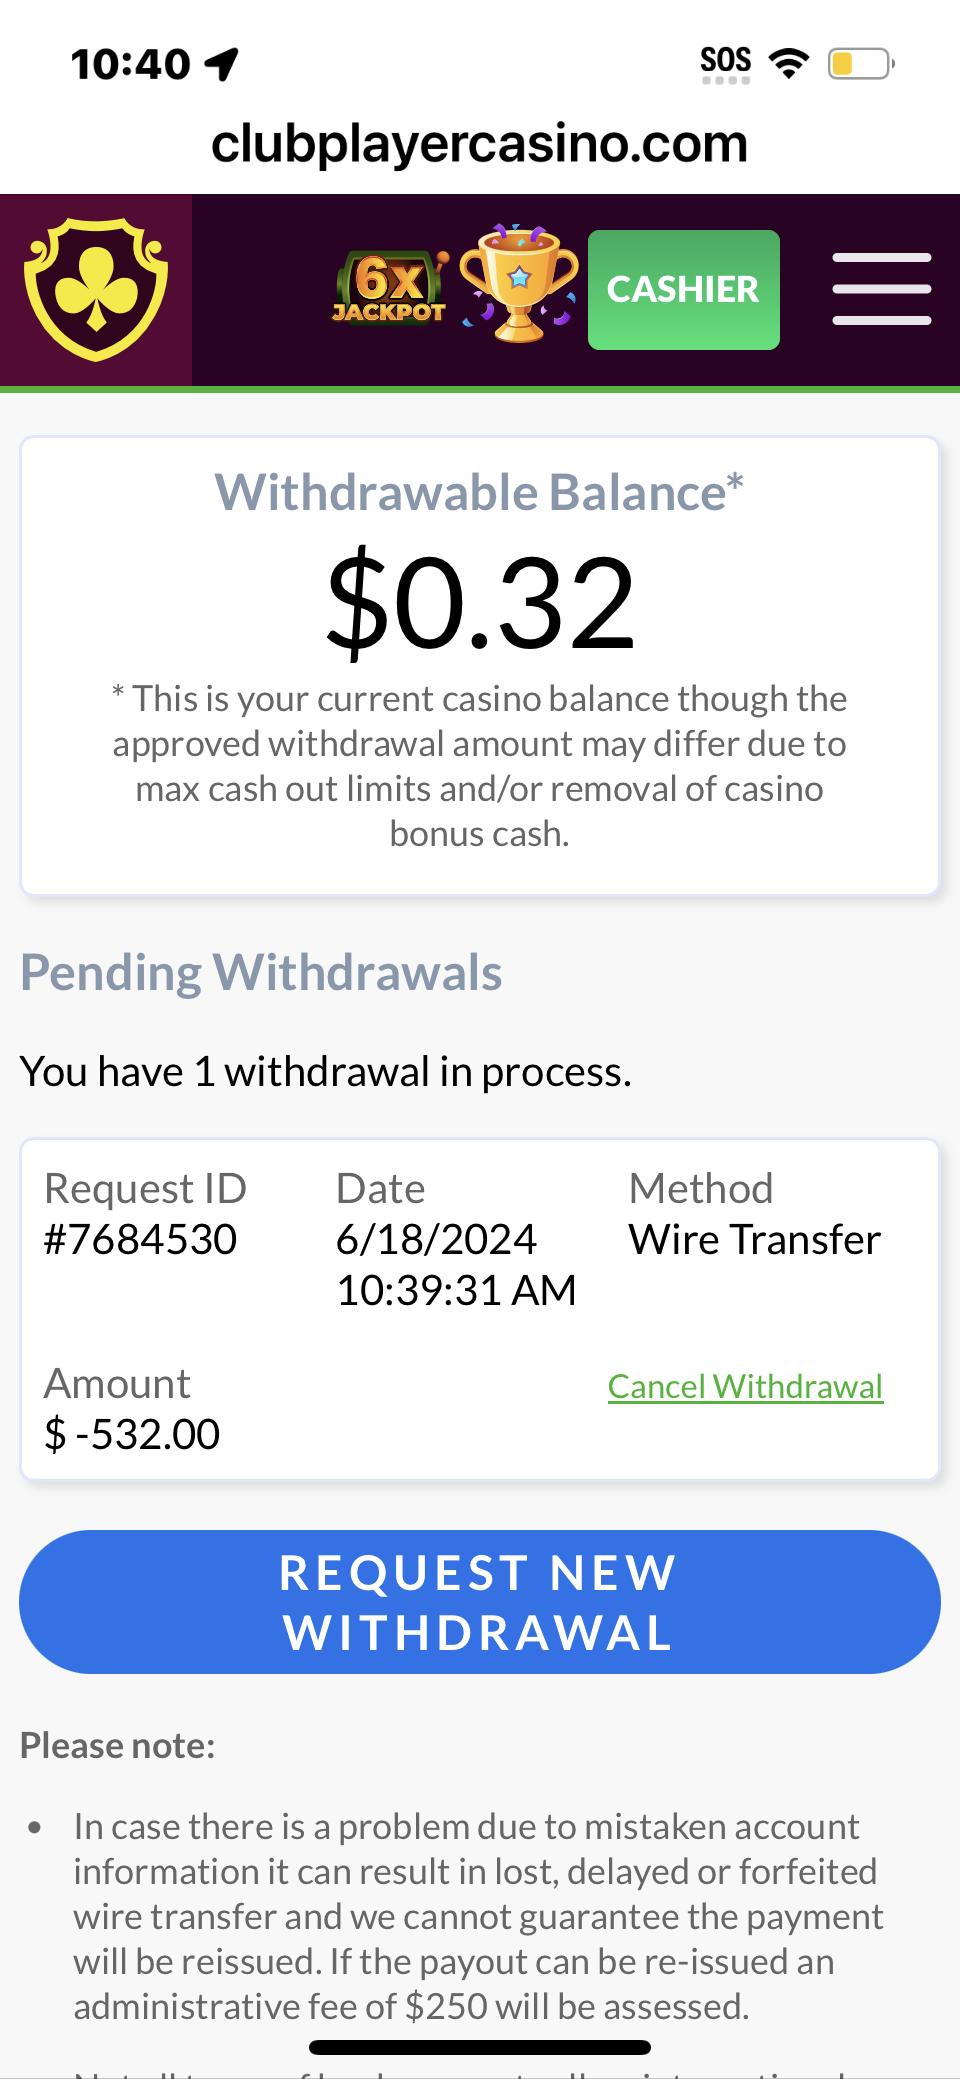
Task: Tap the gold trophy icon
Action: coord(518,285)
